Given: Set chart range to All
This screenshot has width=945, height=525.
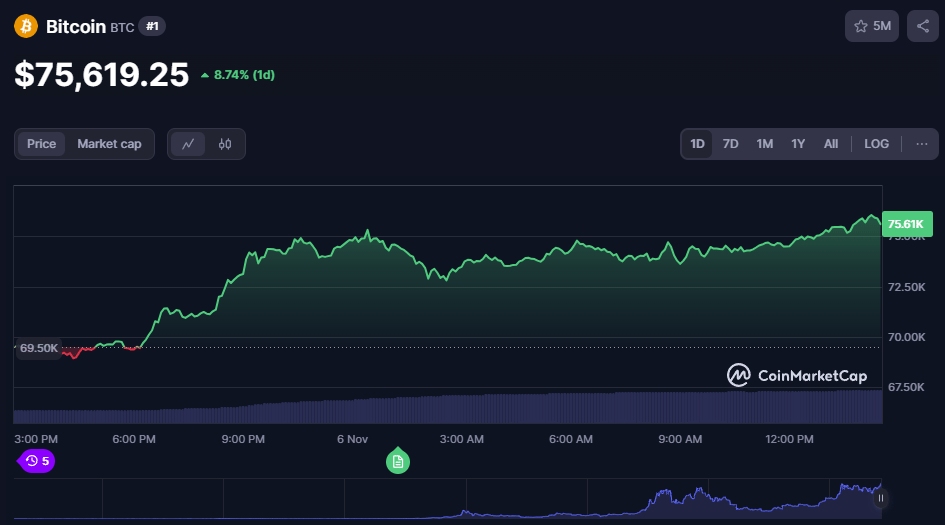Looking at the screenshot, I should 830,144.
